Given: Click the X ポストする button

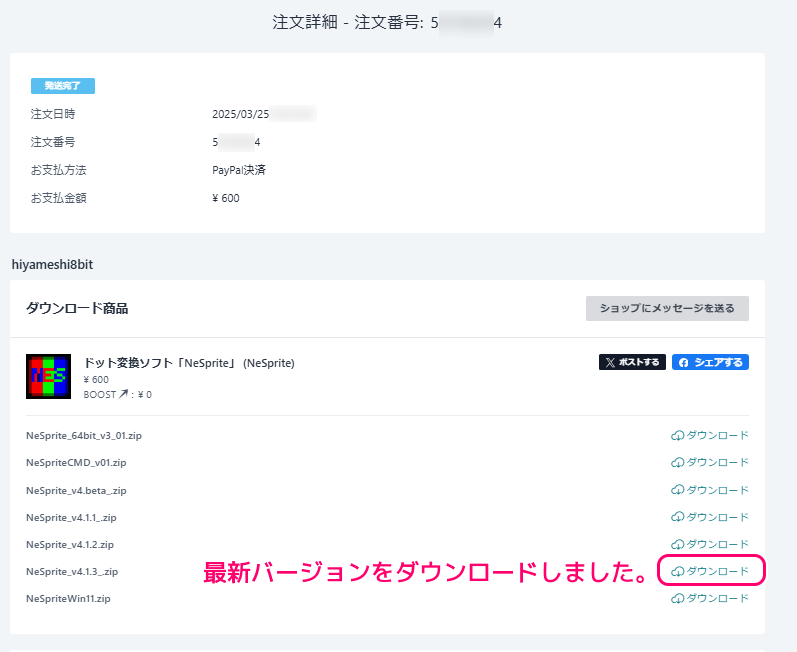Looking at the screenshot, I should click(632, 362).
